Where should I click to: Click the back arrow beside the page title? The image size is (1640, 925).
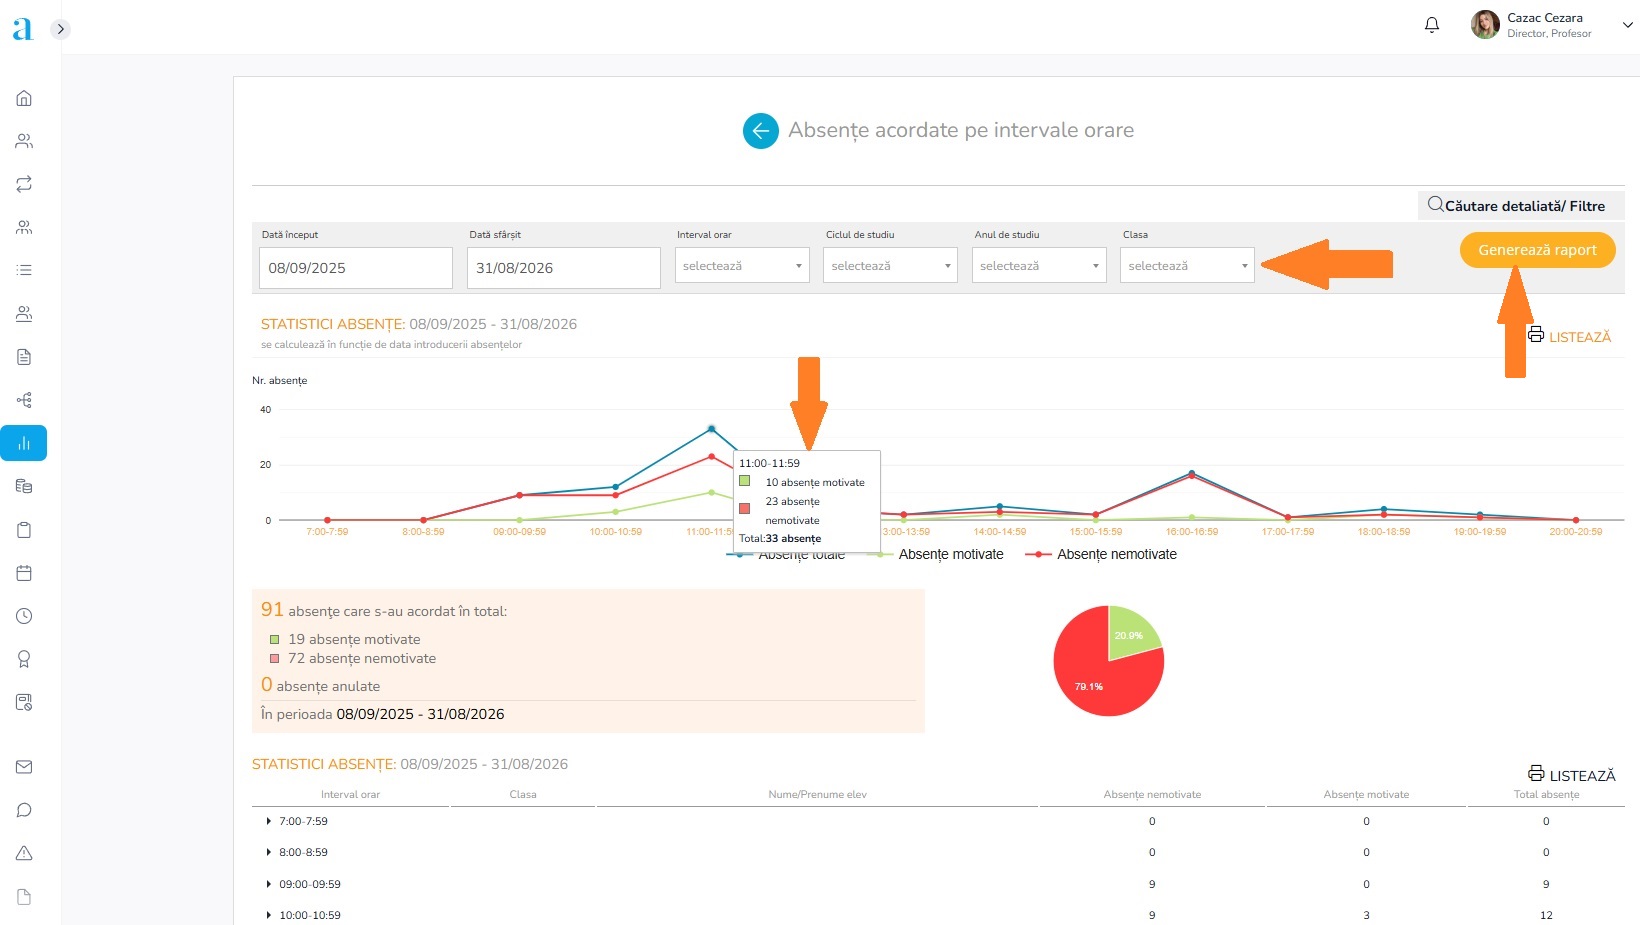click(760, 131)
